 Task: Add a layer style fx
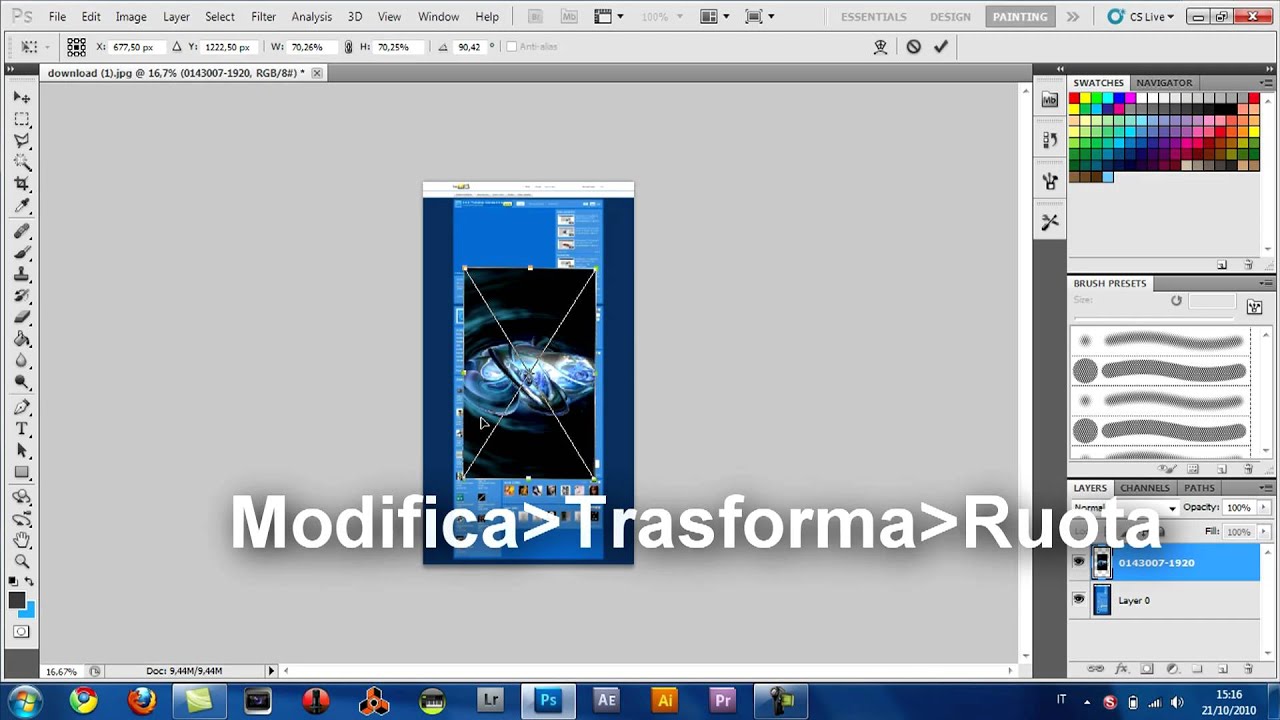pyautogui.click(x=1121, y=669)
